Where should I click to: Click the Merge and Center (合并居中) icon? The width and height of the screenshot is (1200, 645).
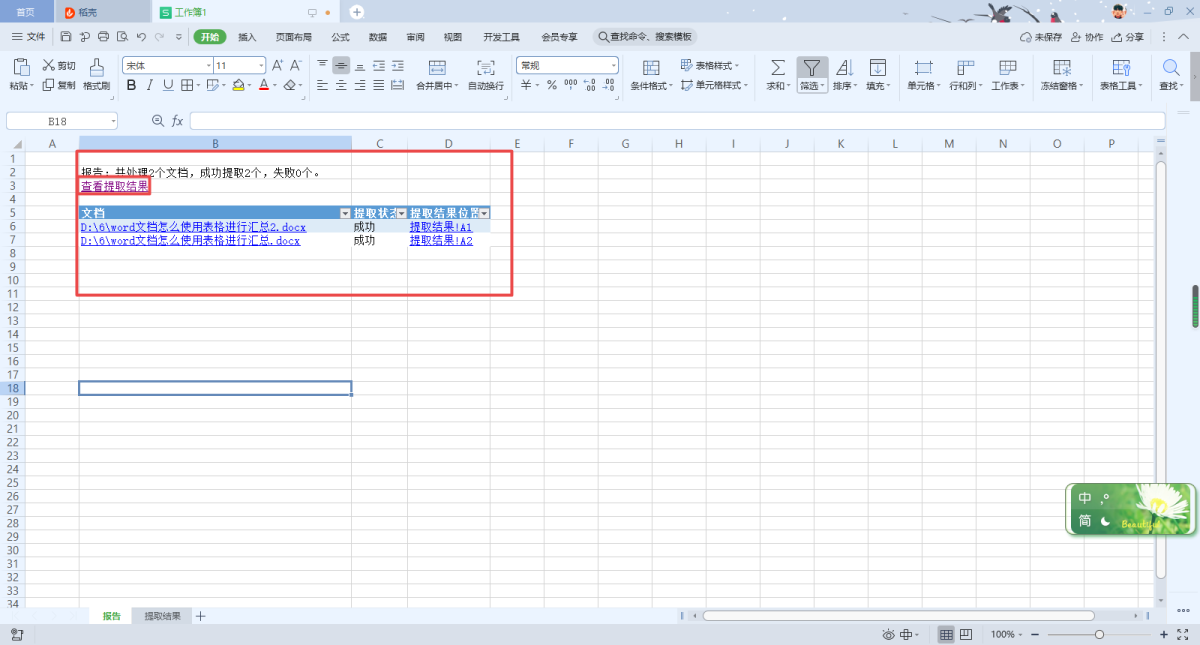pos(437,67)
